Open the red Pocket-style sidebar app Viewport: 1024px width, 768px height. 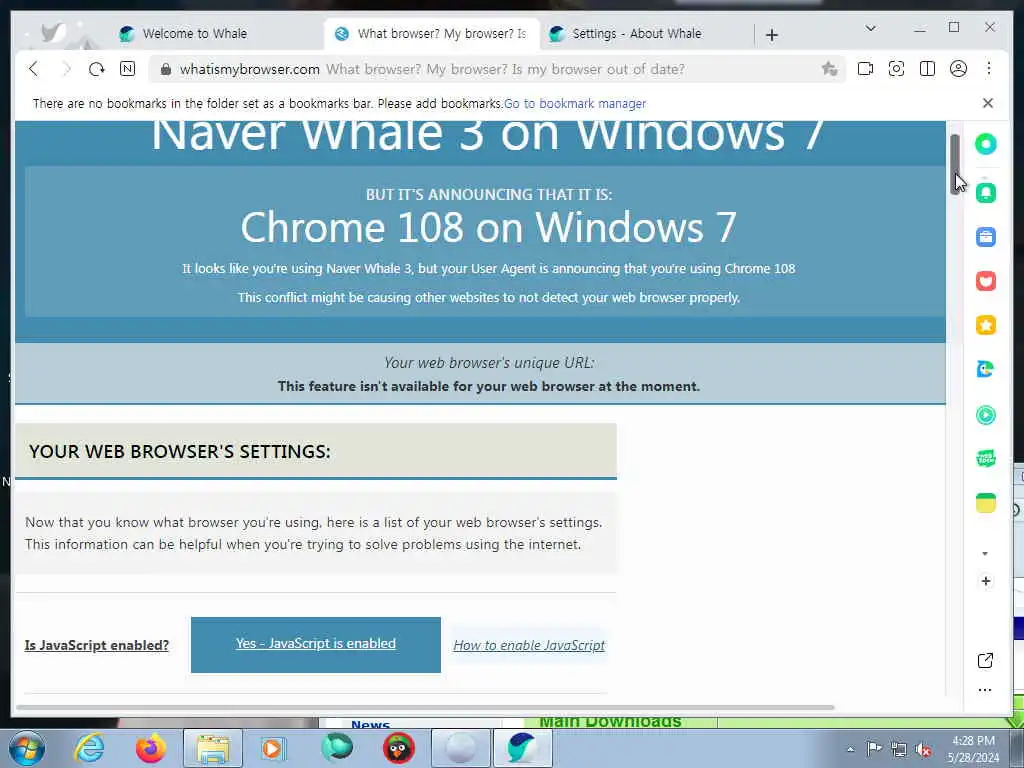pos(985,281)
